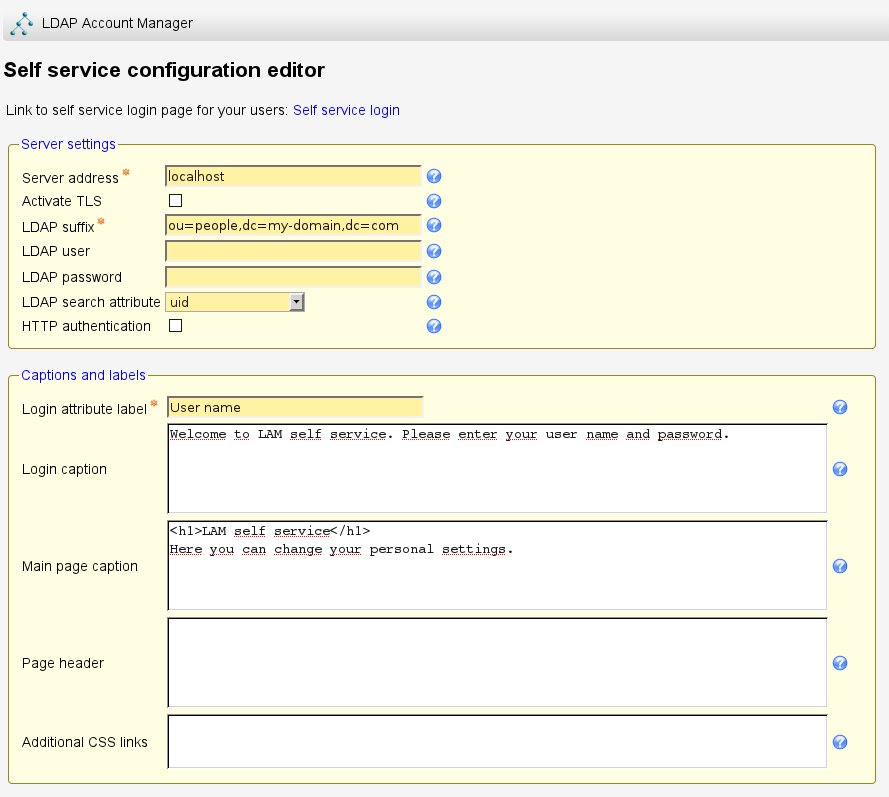Open help for Login attribute label
Screen dimensions: 889x797
(840, 407)
